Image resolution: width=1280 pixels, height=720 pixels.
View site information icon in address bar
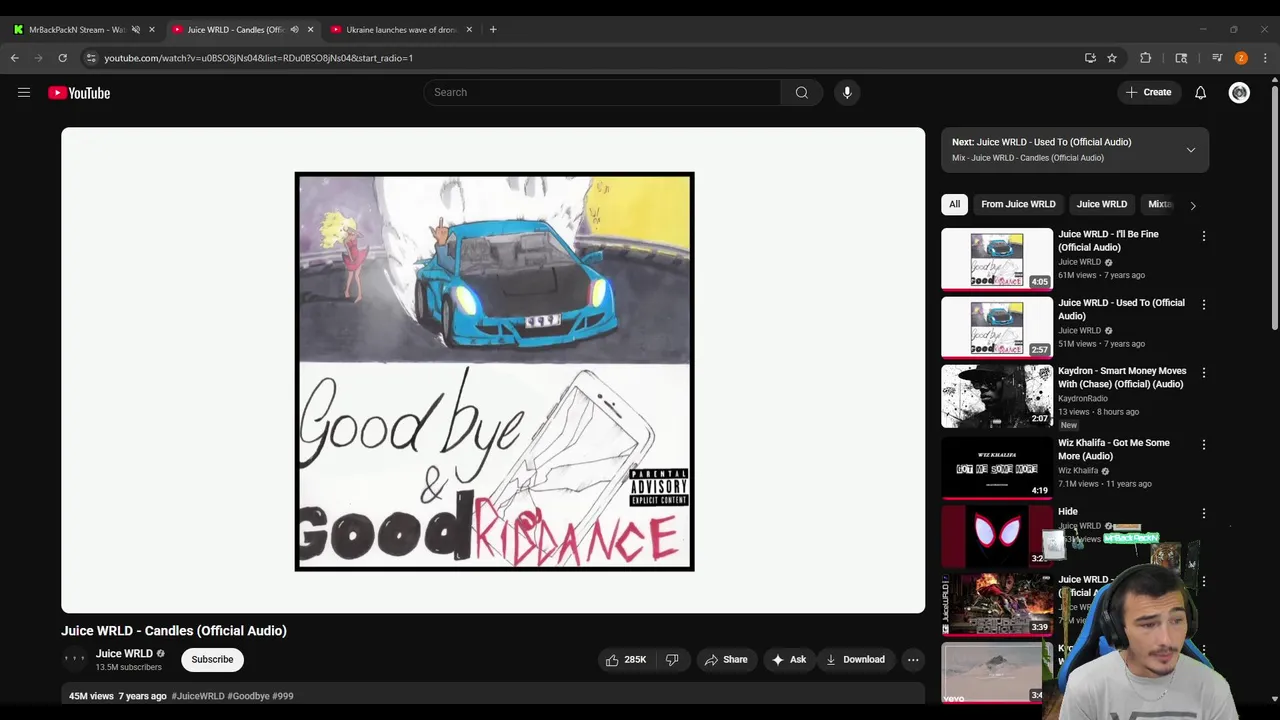point(91,58)
